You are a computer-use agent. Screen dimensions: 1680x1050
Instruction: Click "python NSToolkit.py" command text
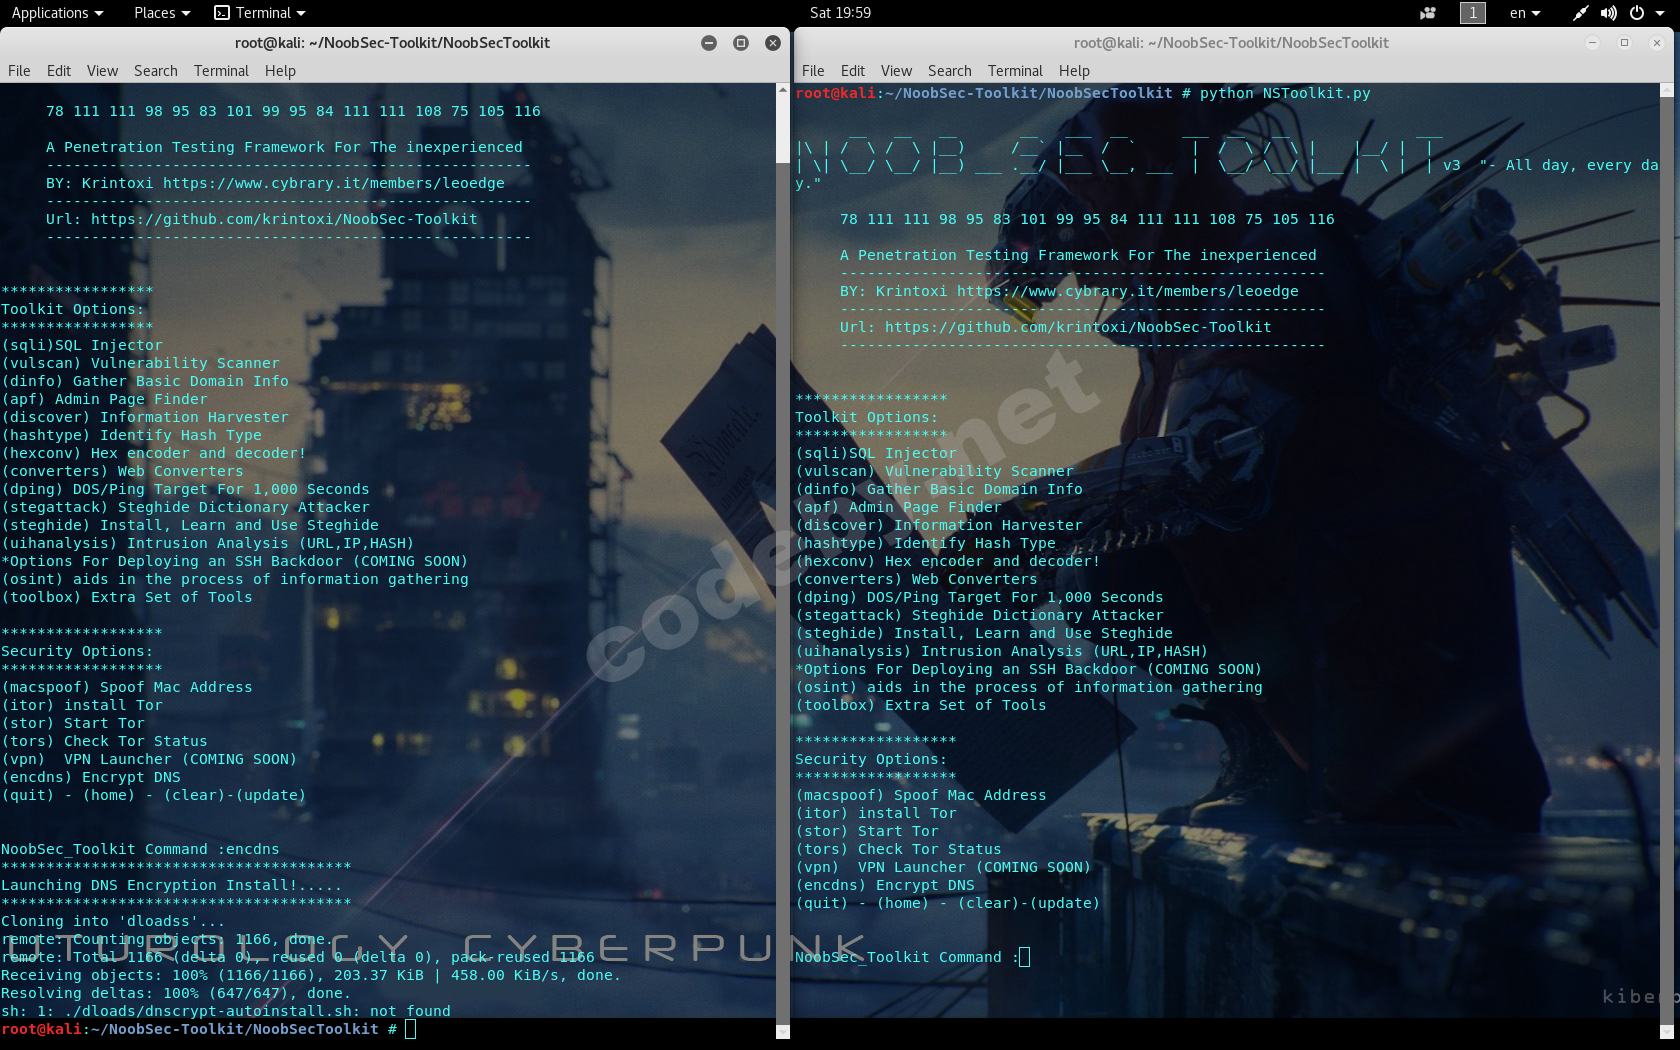pos(1285,93)
